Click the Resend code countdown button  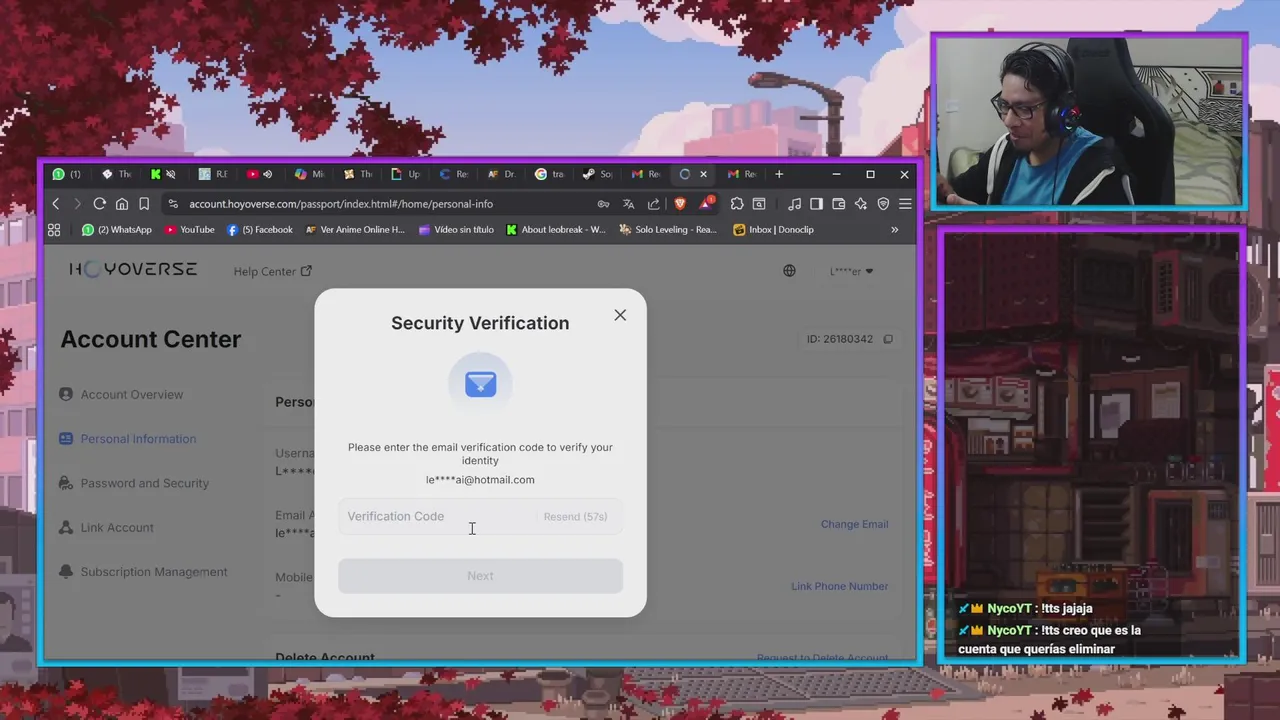pos(575,517)
